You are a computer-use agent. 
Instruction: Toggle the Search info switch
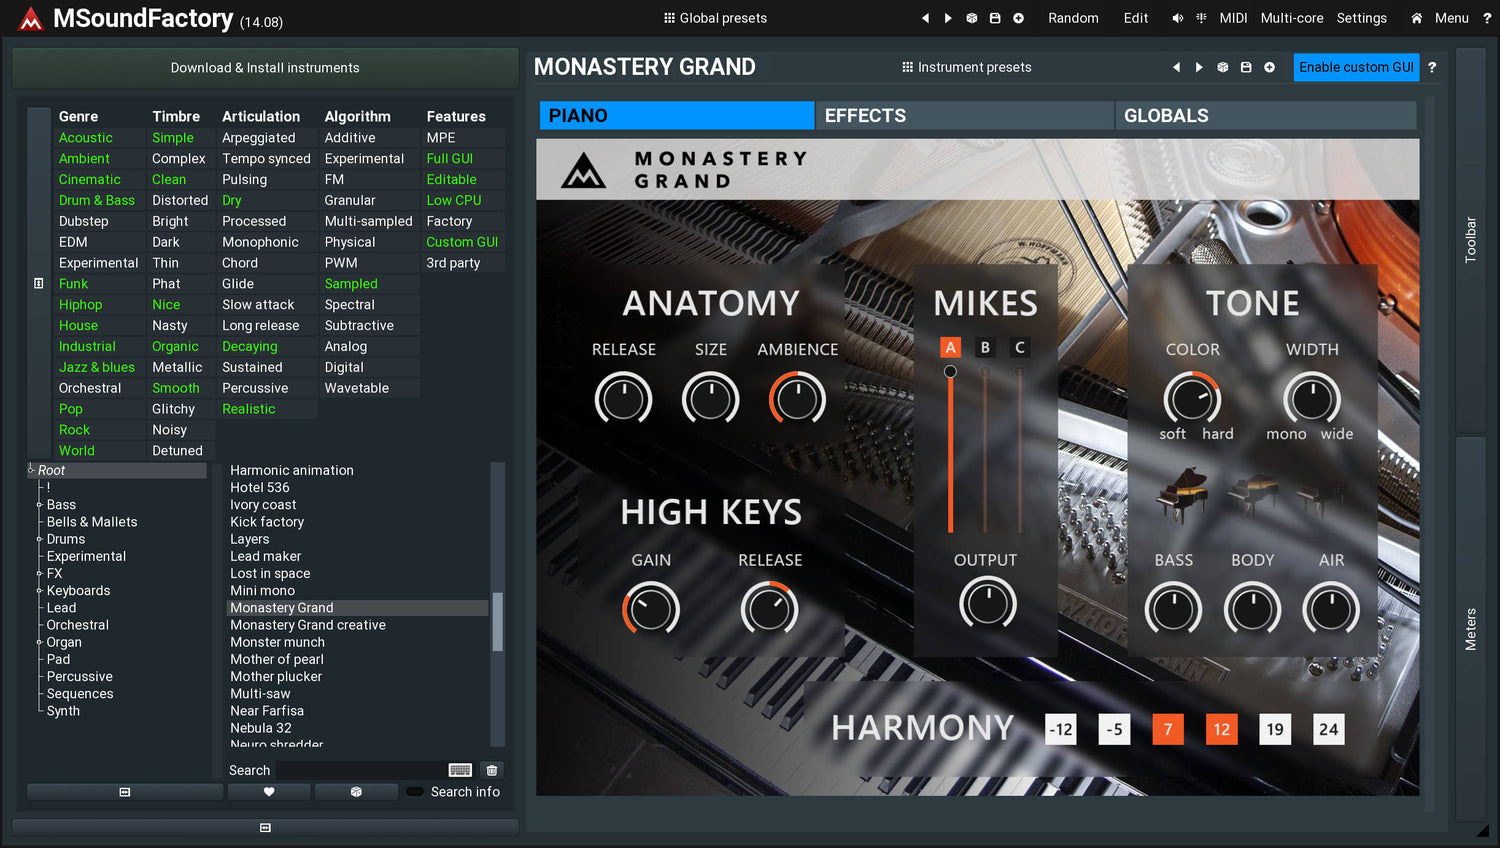[x=414, y=792]
